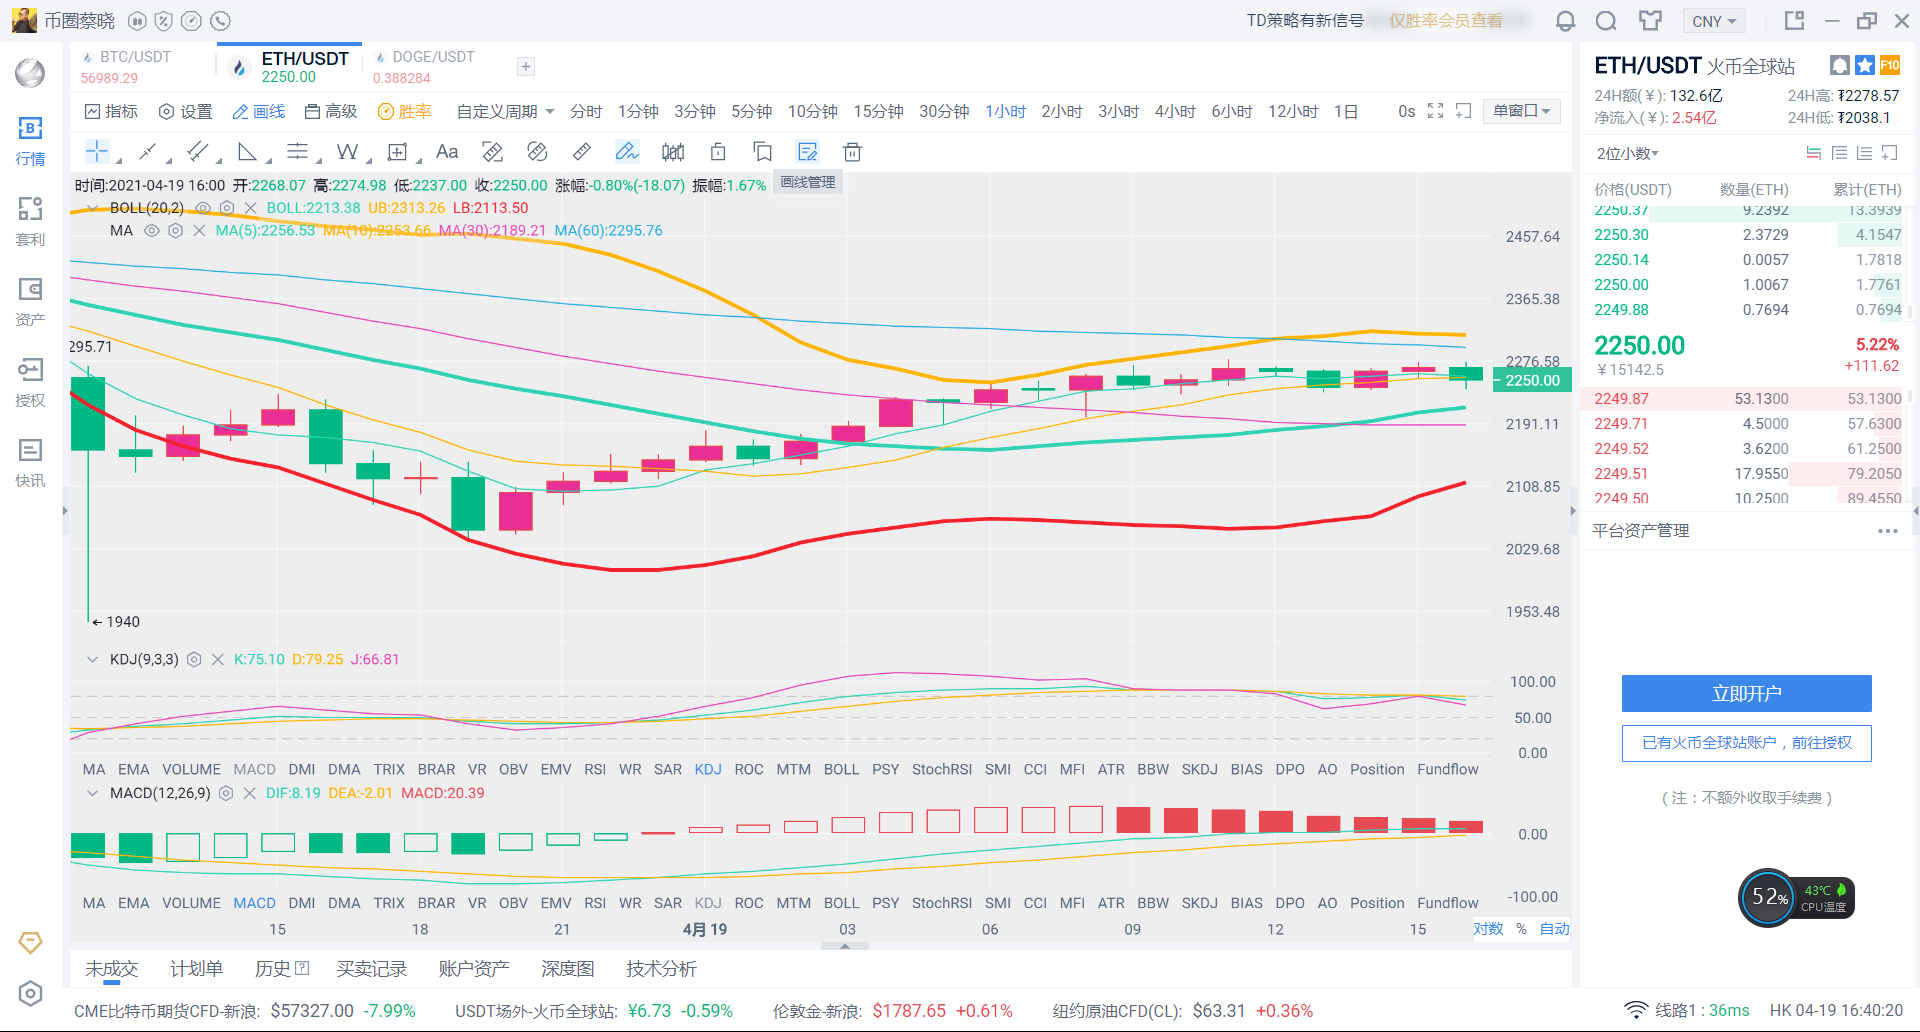Open the F10 info page
Screen dimensions: 1920x1032
coord(1890,66)
